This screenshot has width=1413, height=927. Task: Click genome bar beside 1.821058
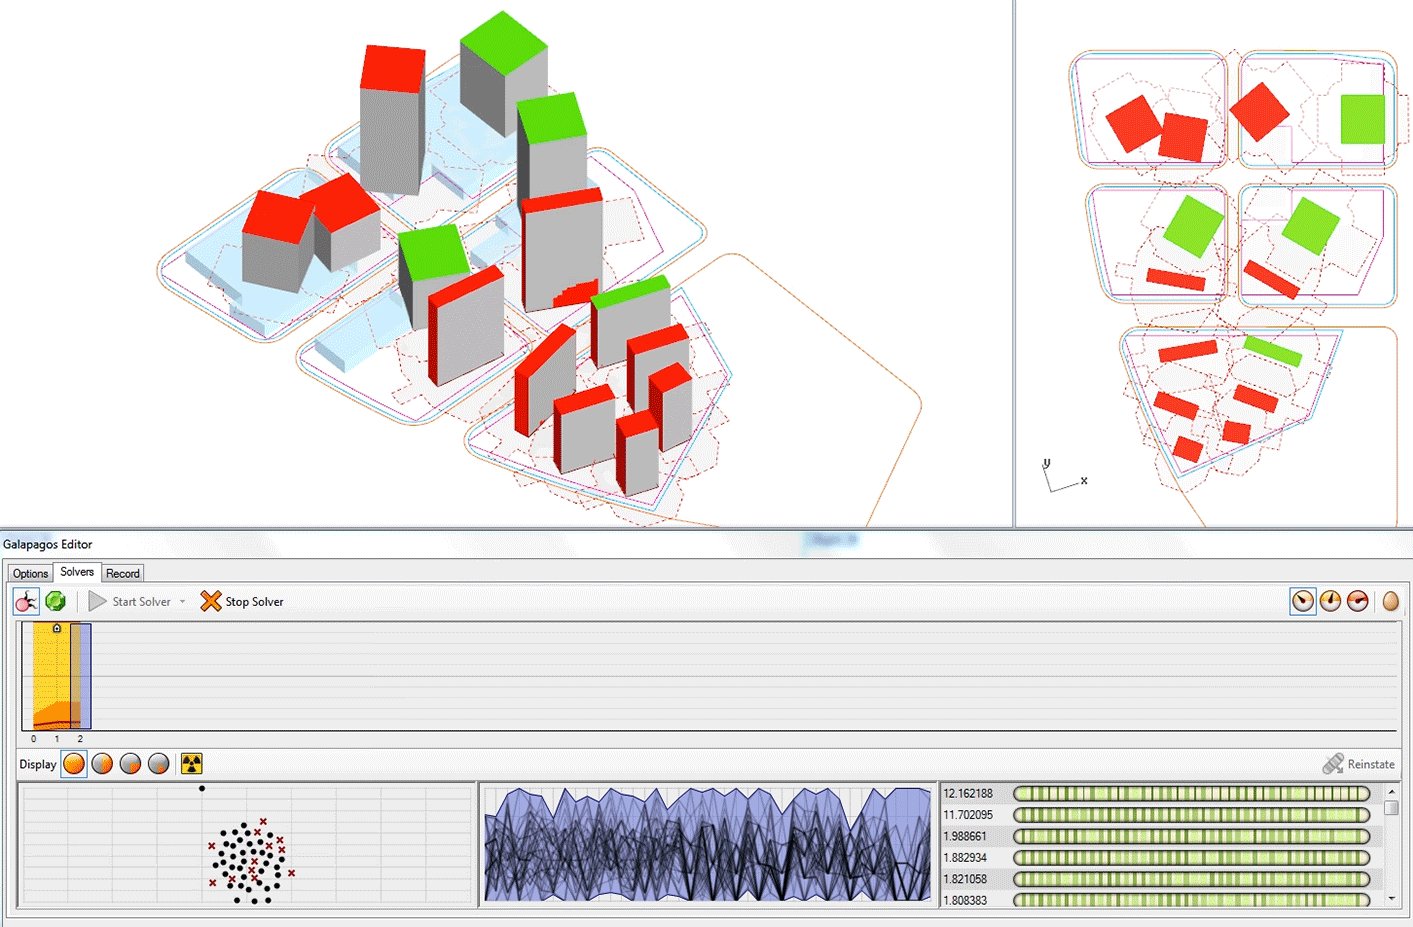pos(1191,879)
